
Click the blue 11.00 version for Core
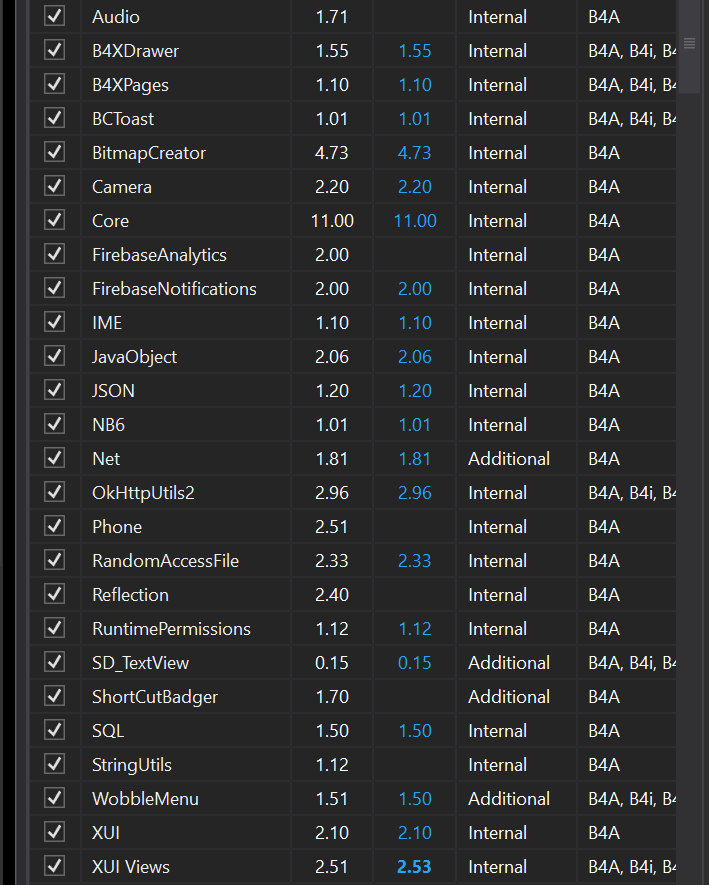coord(415,221)
